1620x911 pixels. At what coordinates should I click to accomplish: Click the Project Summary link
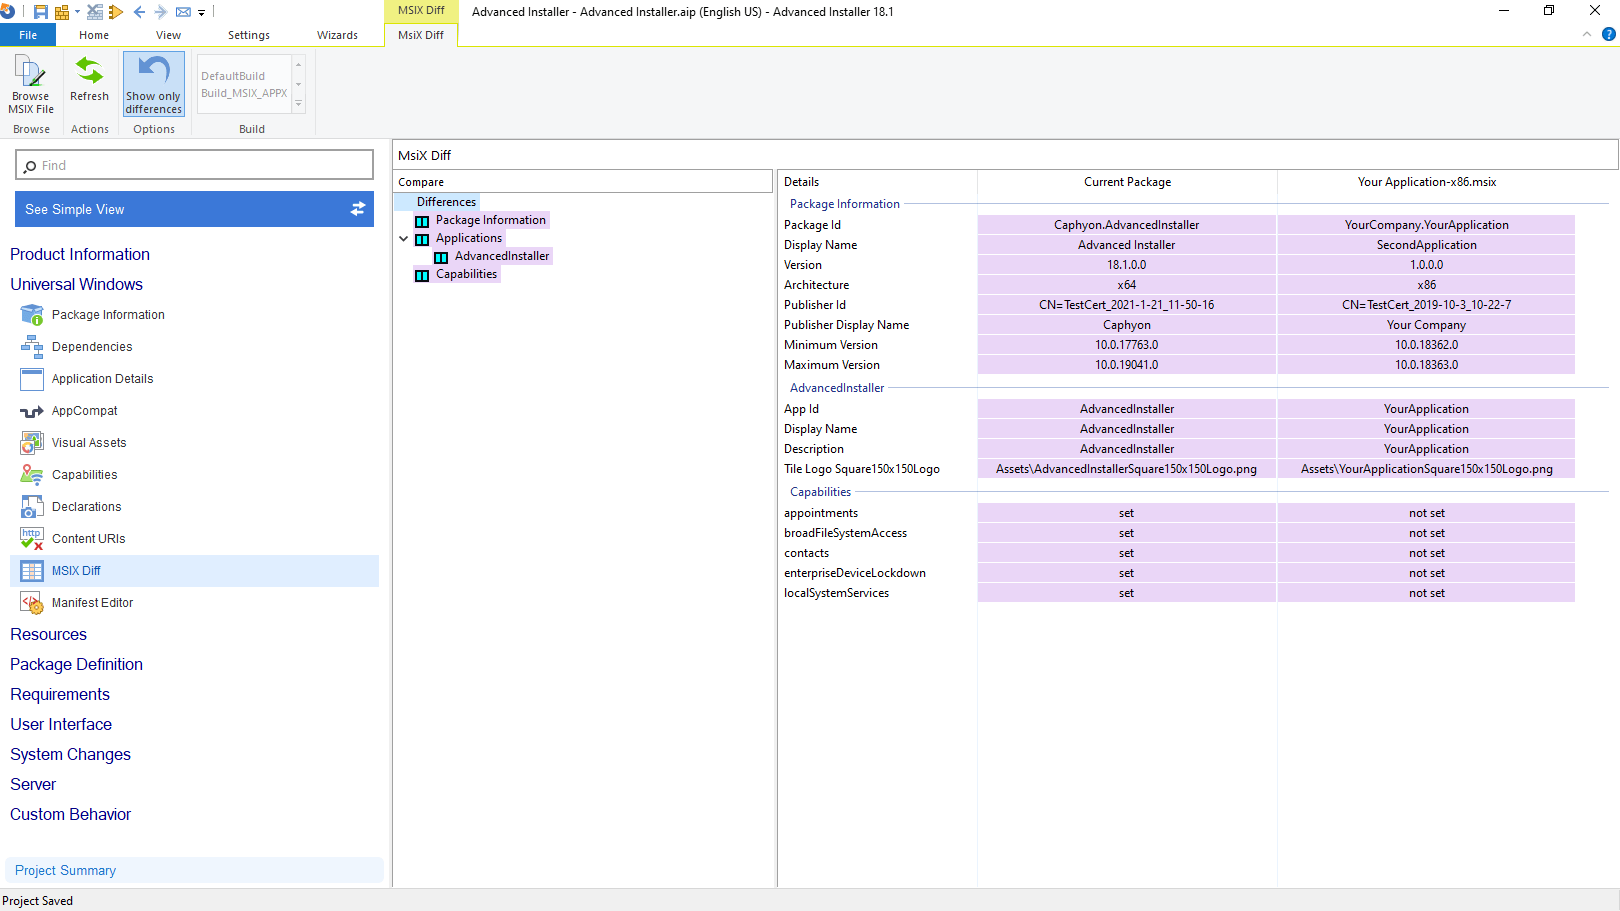[x=64, y=870]
